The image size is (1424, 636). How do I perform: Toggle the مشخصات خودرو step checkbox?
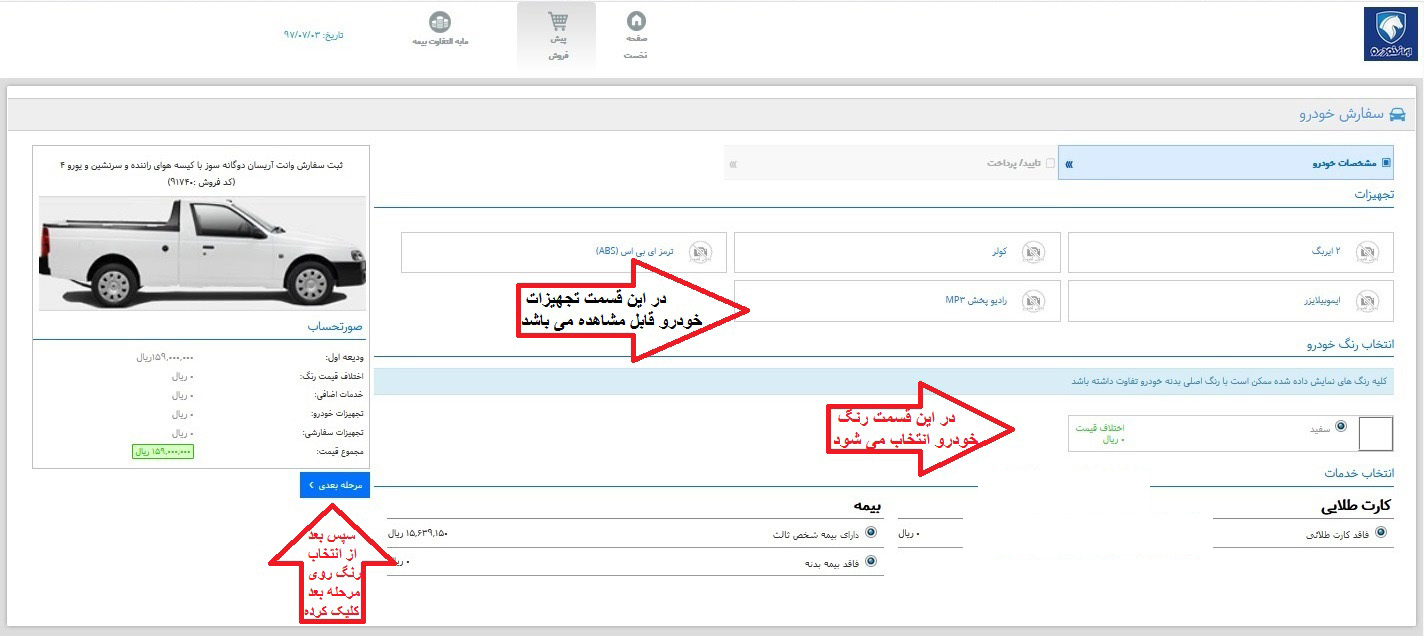click(1386, 162)
